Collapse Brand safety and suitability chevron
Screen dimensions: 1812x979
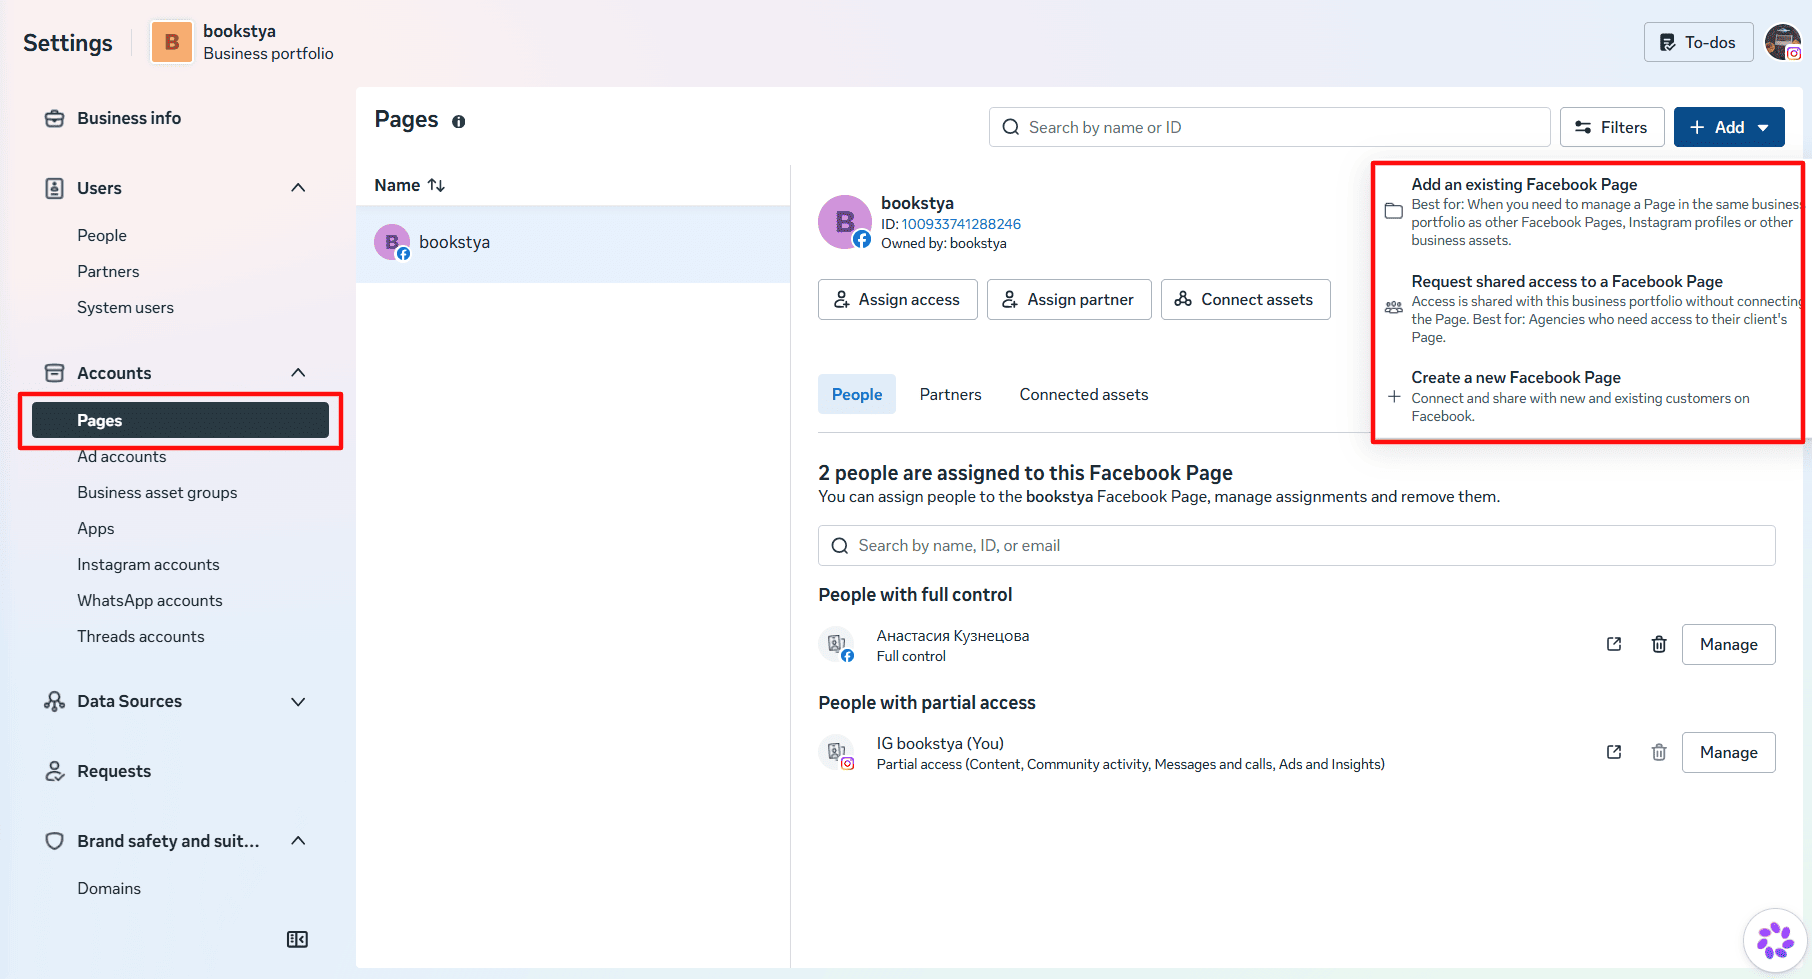pyautogui.click(x=298, y=841)
